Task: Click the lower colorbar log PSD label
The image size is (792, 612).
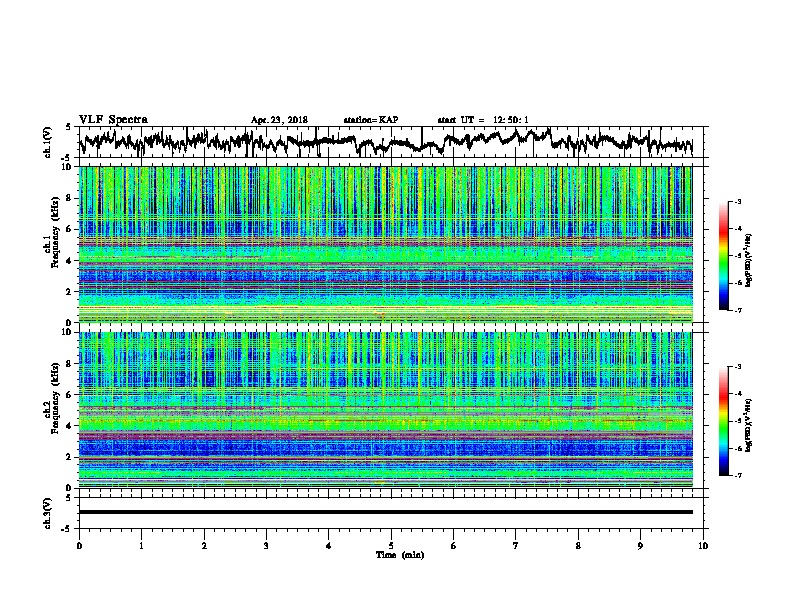Action: [x=749, y=425]
